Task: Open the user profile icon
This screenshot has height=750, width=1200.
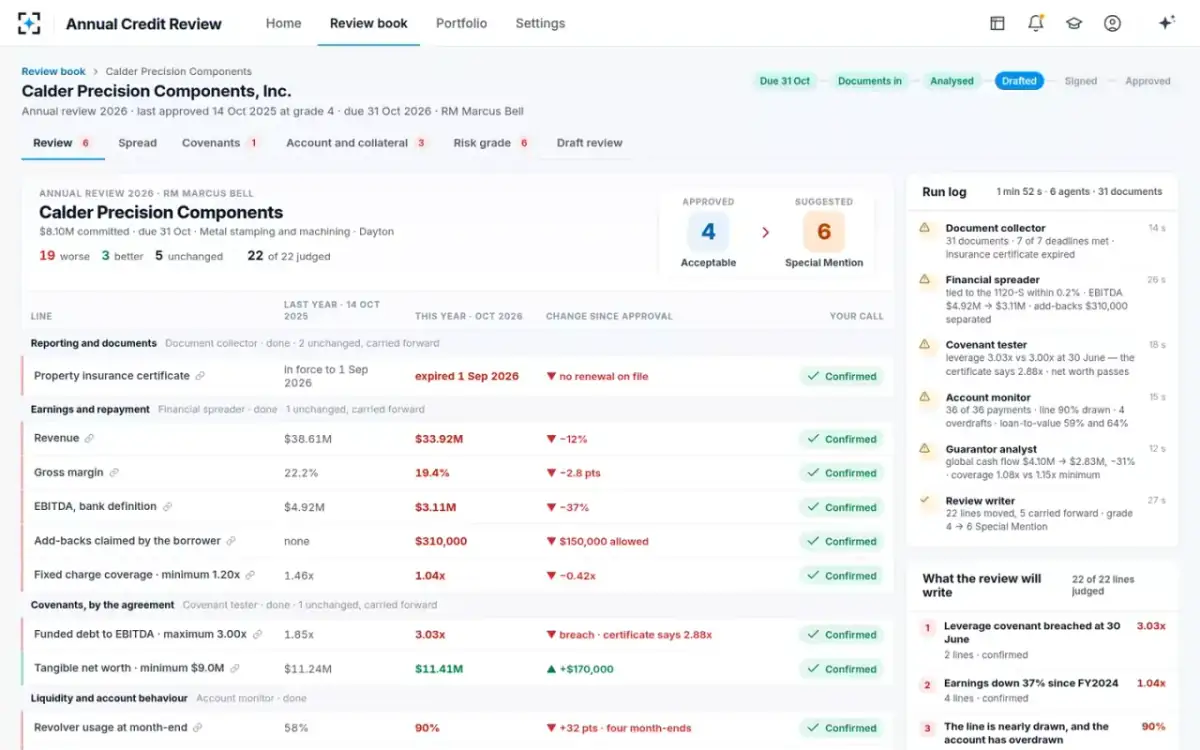Action: point(1112,23)
